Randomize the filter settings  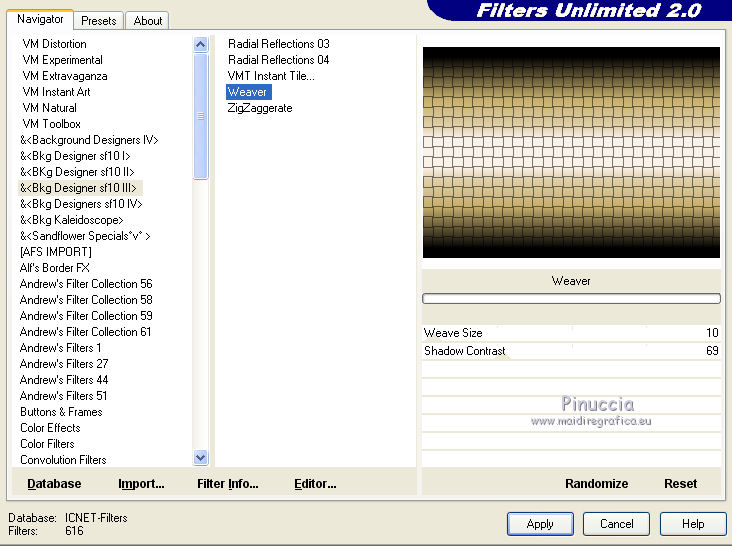tap(596, 483)
